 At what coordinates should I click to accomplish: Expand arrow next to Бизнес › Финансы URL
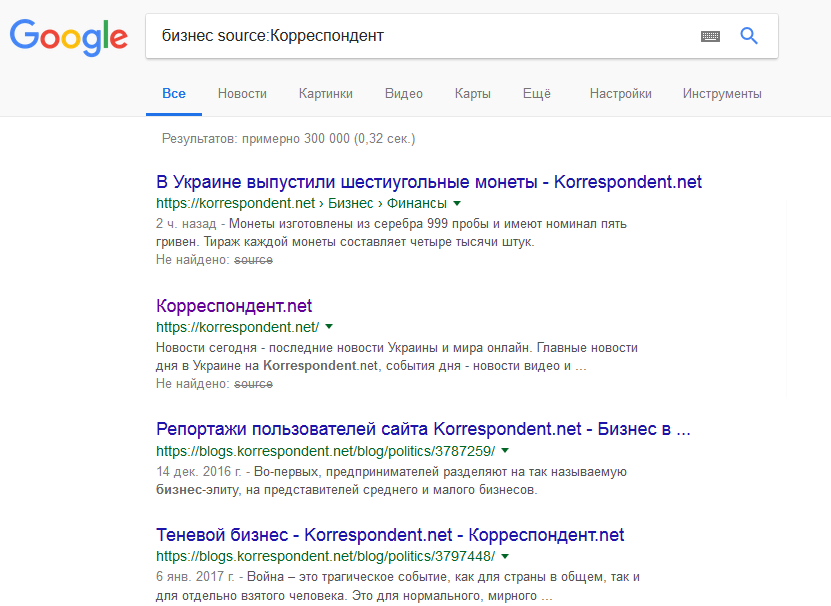click(456, 204)
